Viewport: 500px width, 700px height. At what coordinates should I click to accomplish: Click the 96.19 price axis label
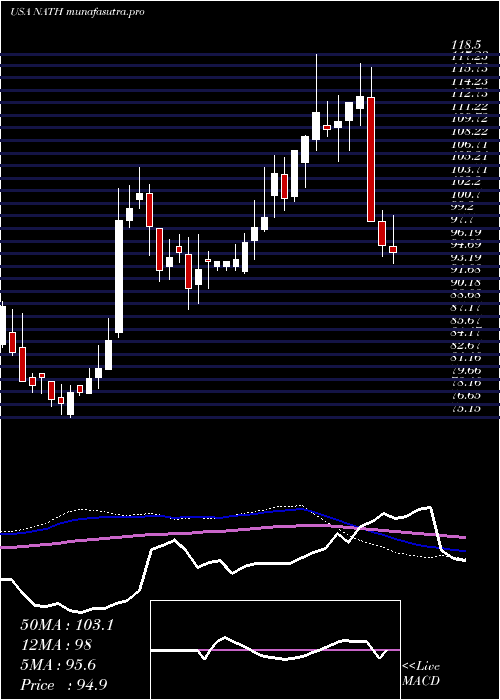pos(466,232)
